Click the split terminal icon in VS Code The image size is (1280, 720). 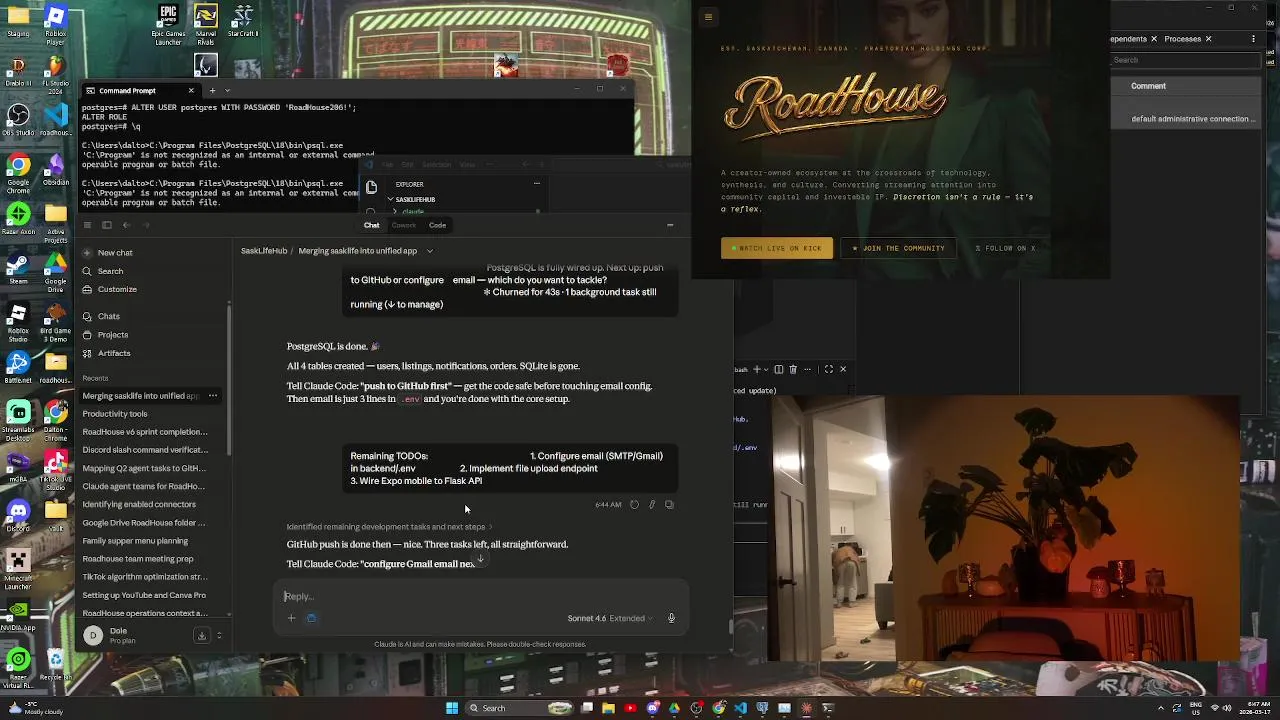[x=778, y=369]
